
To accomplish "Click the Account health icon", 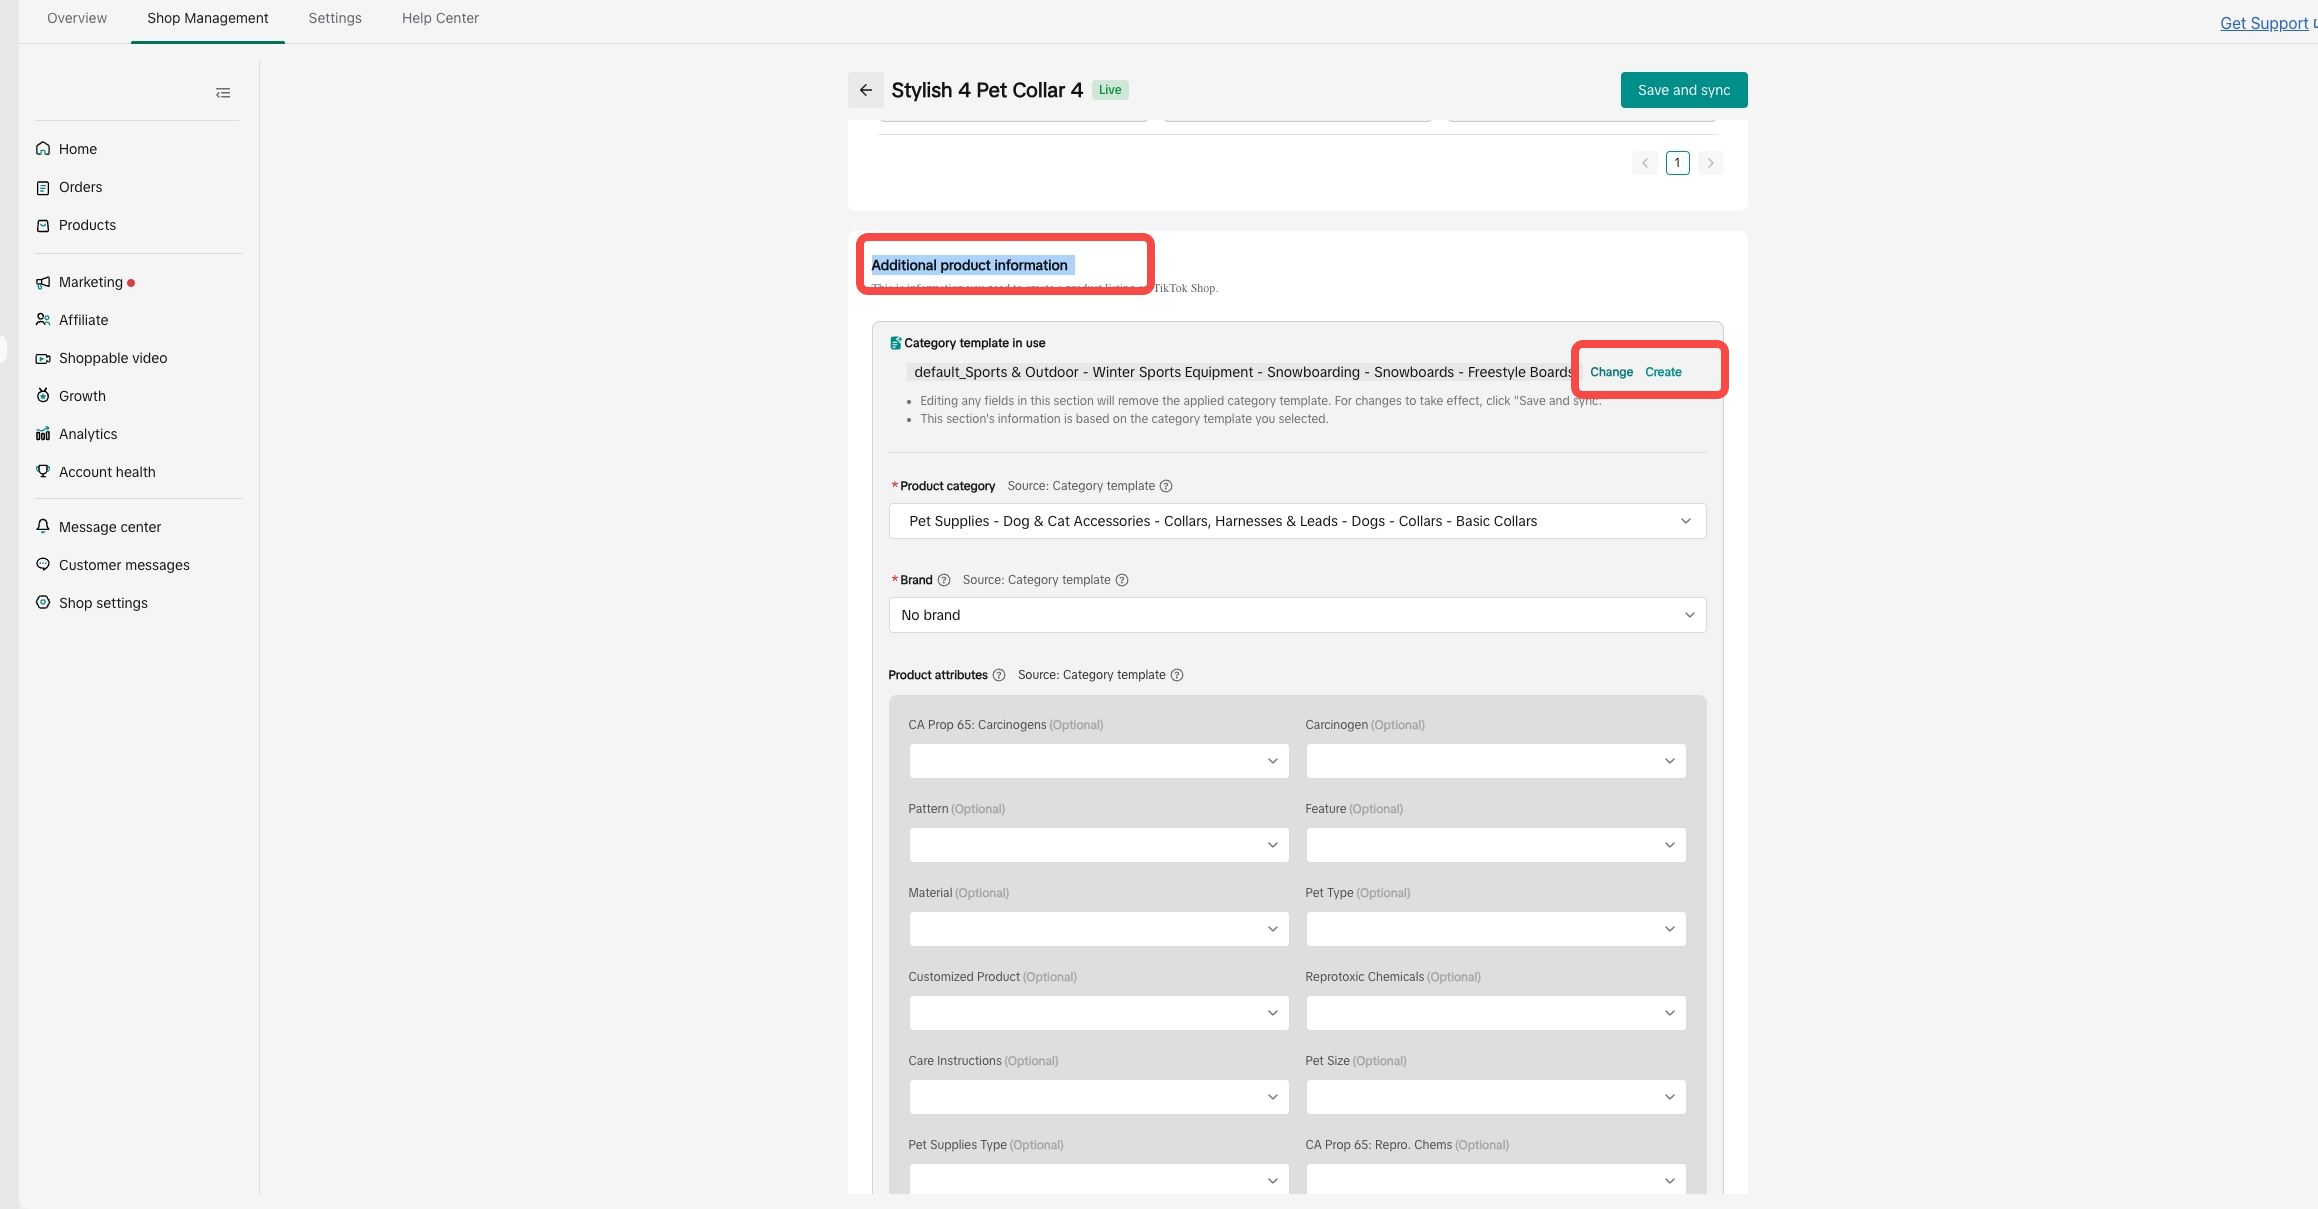I will click(x=43, y=471).
